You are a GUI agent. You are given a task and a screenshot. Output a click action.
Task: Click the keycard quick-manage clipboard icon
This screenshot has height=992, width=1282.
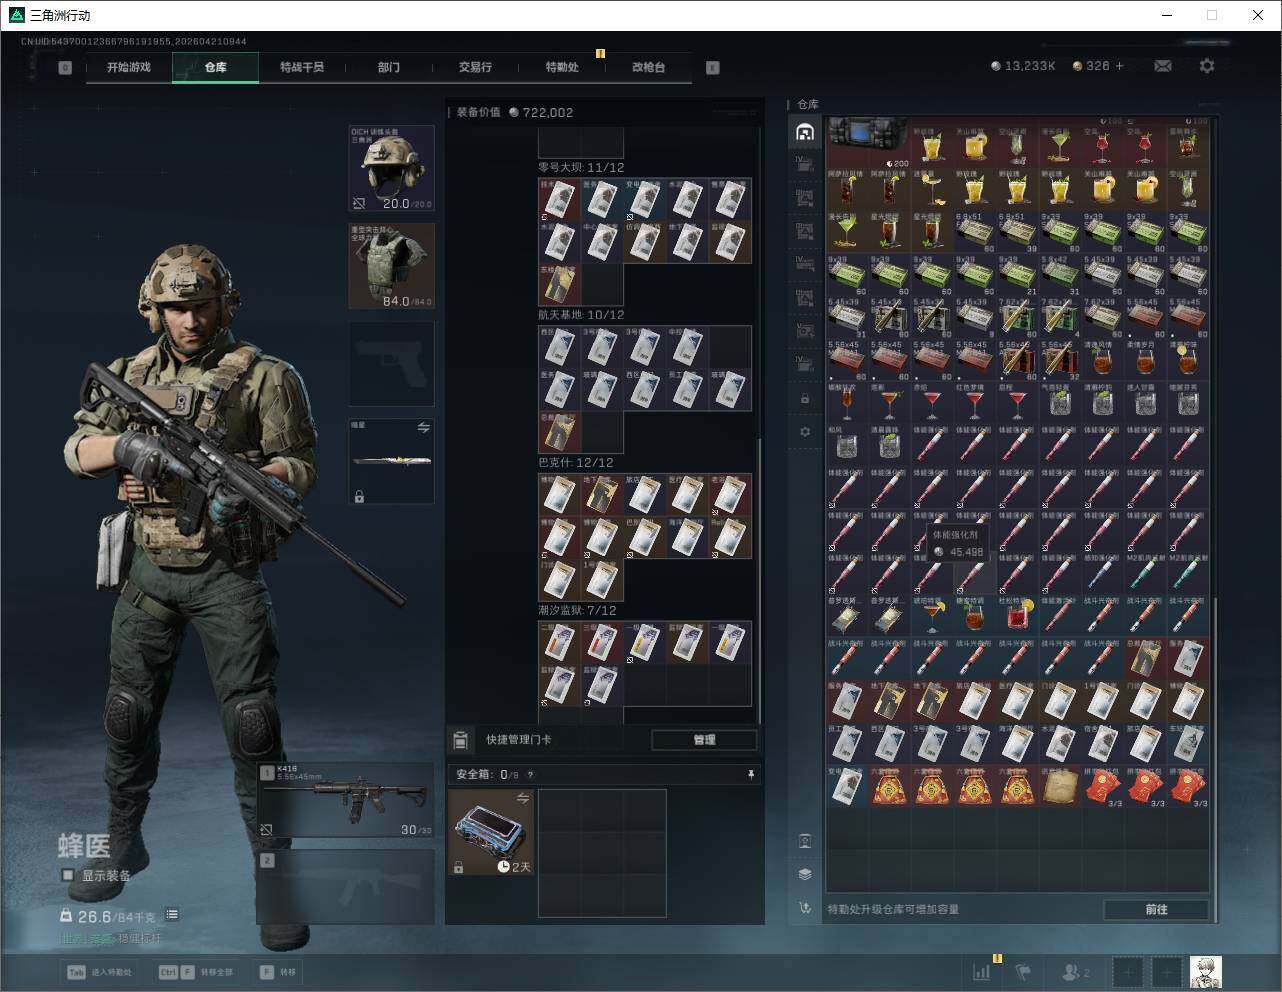point(460,740)
